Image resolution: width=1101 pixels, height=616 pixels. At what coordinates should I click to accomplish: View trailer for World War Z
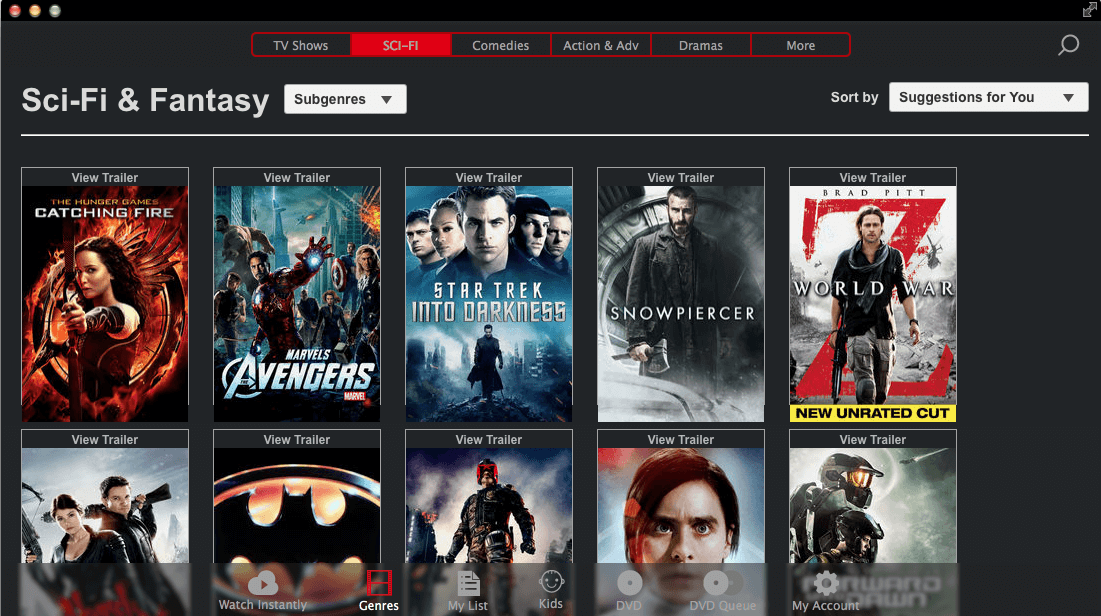click(x=873, y=178)
